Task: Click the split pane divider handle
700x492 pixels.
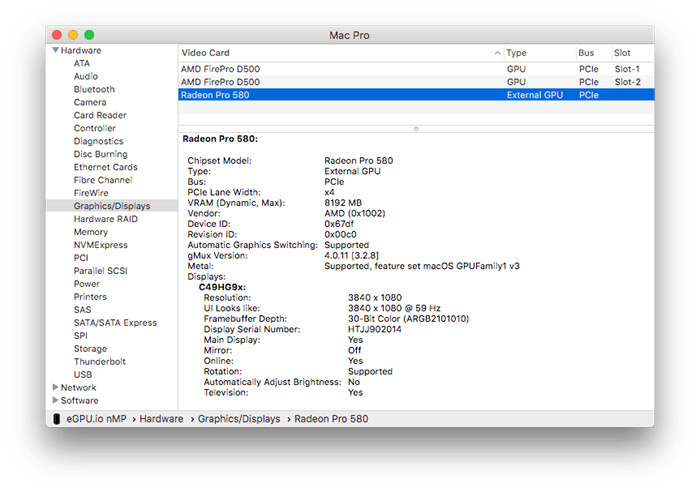Action: [x=415, y=128]
